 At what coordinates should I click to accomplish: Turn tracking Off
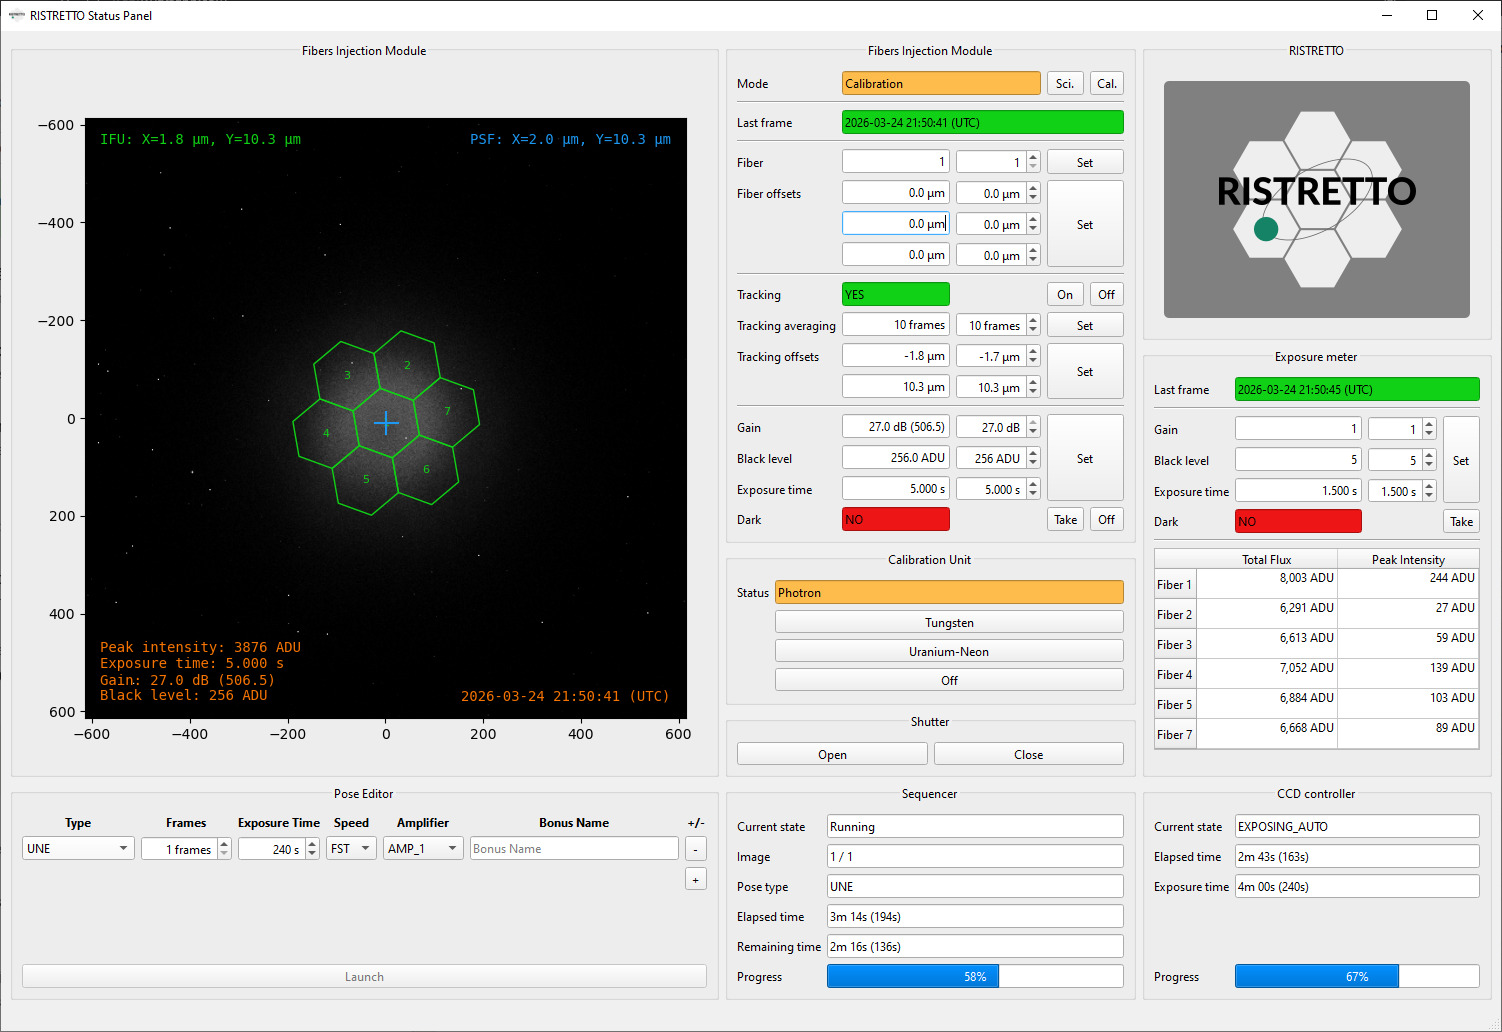pos(1106,294)
